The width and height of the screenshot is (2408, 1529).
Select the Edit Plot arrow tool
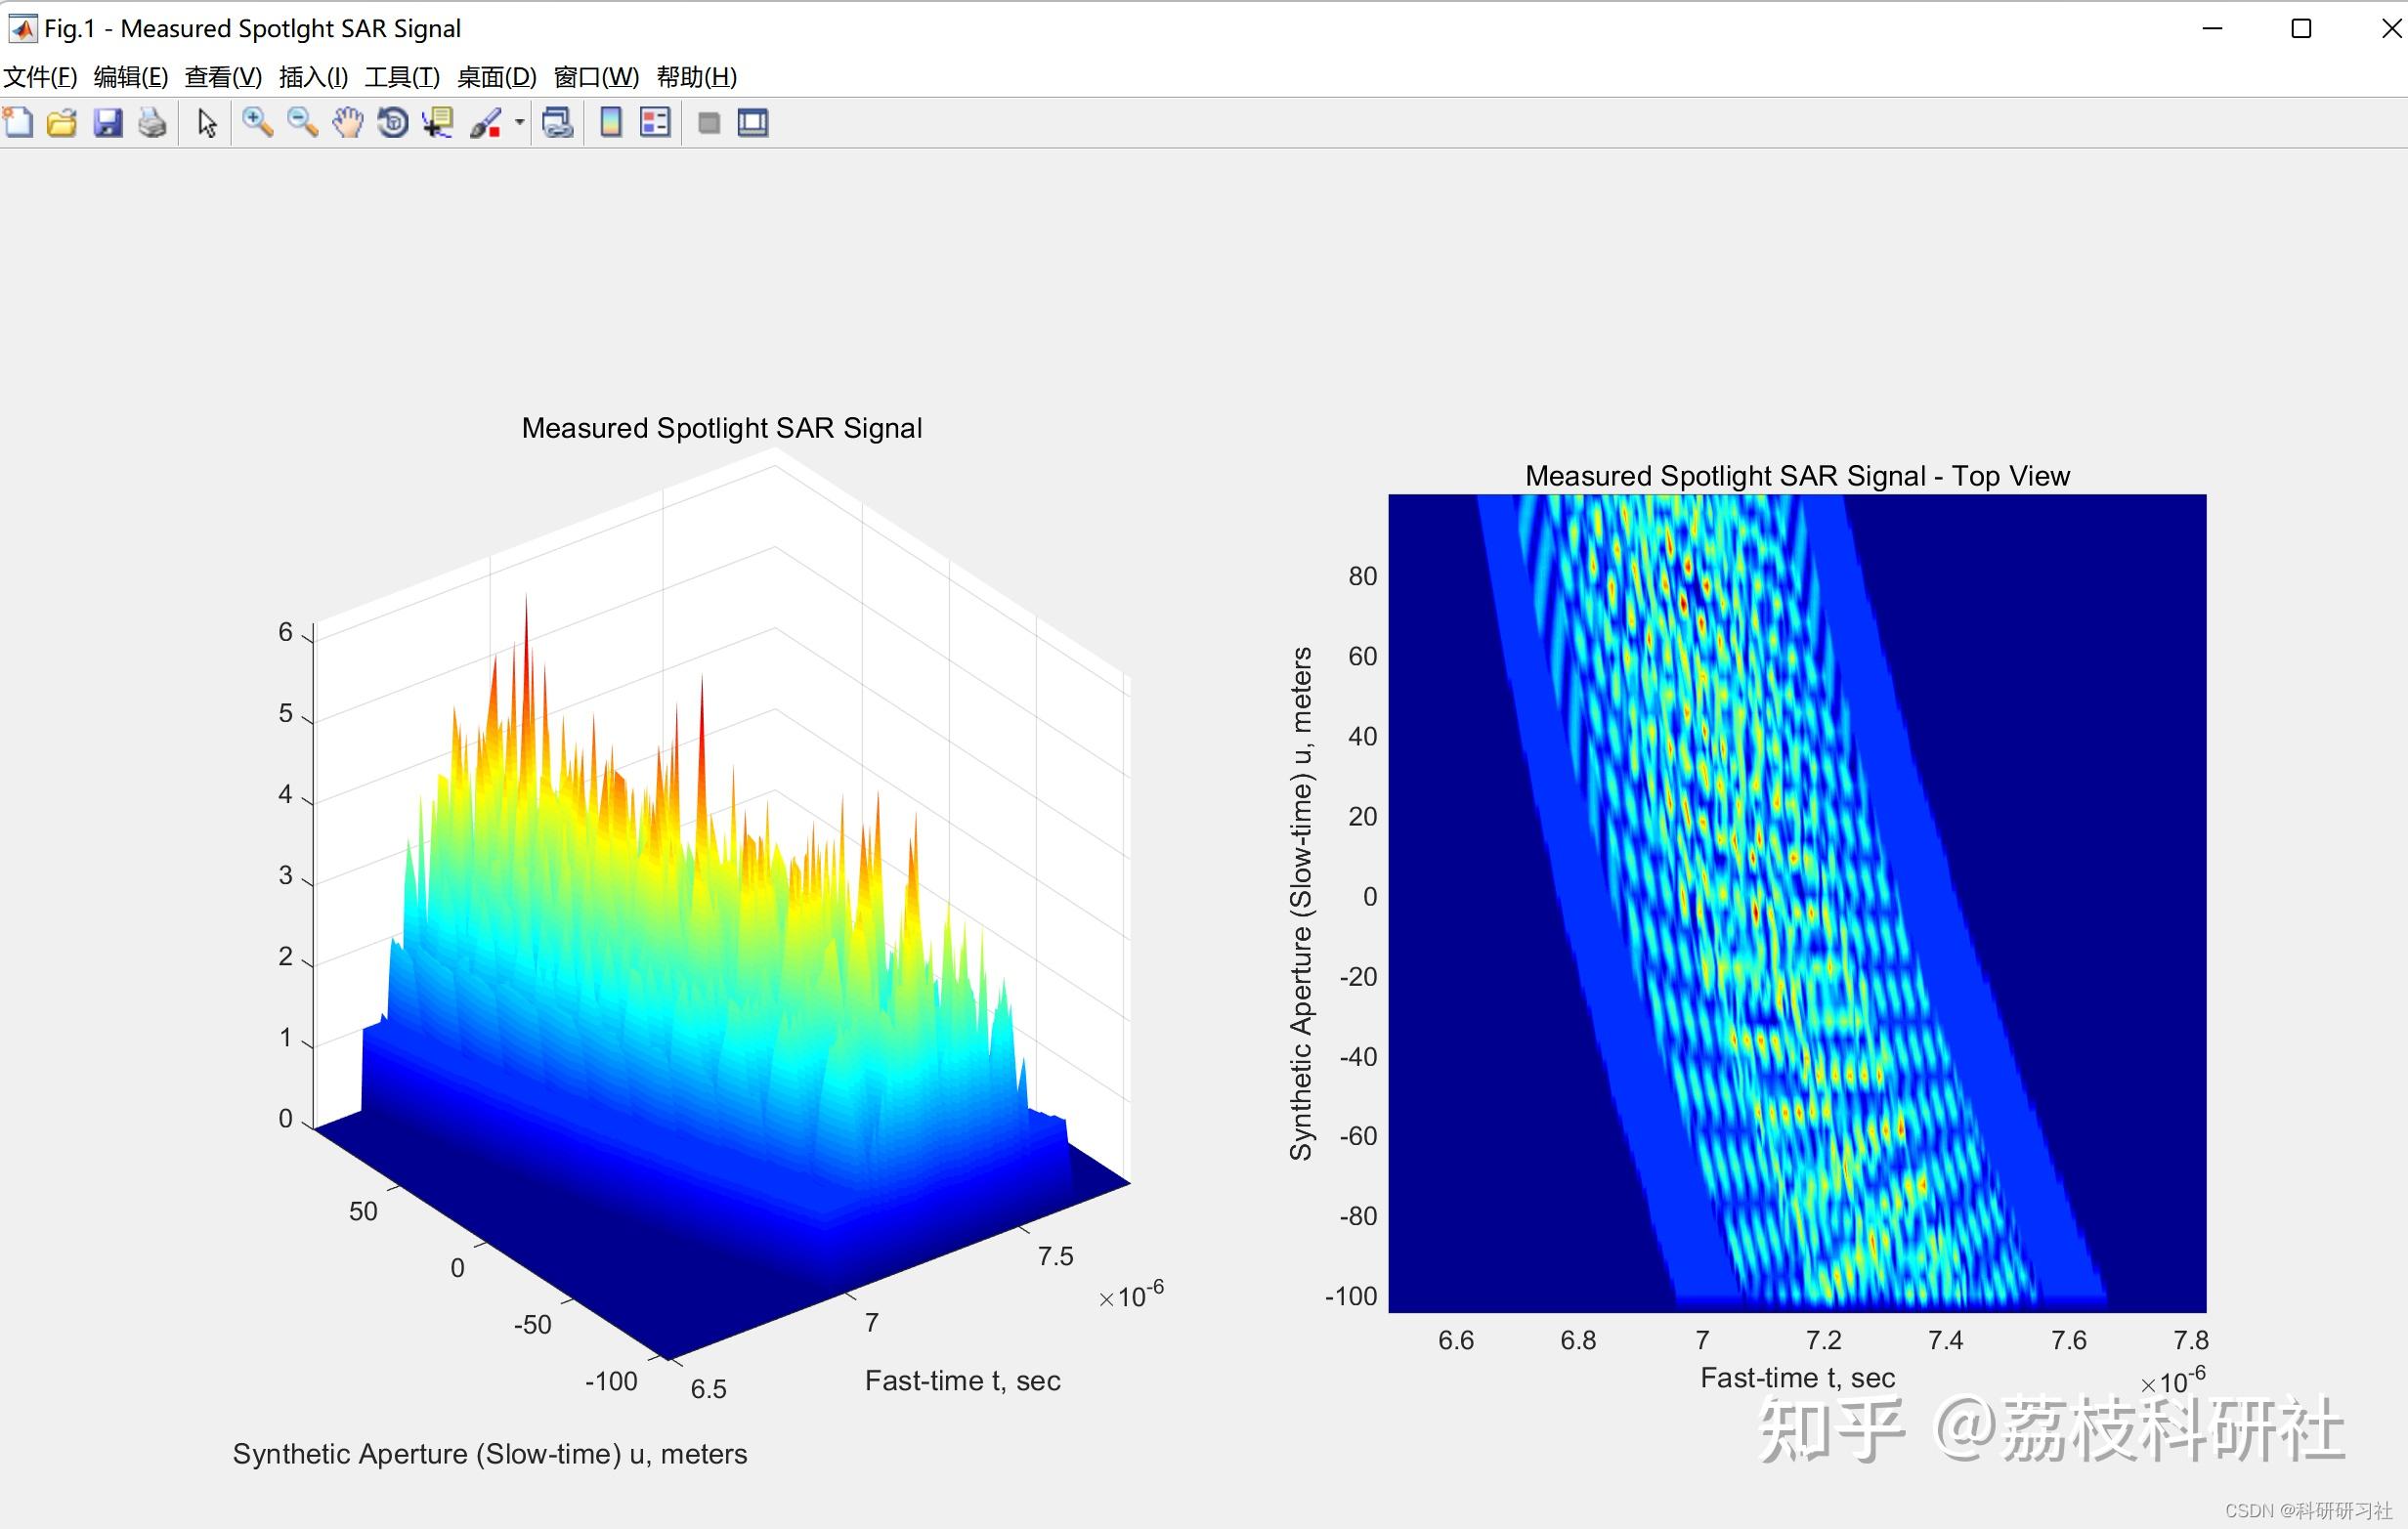[x=207, y=123]
